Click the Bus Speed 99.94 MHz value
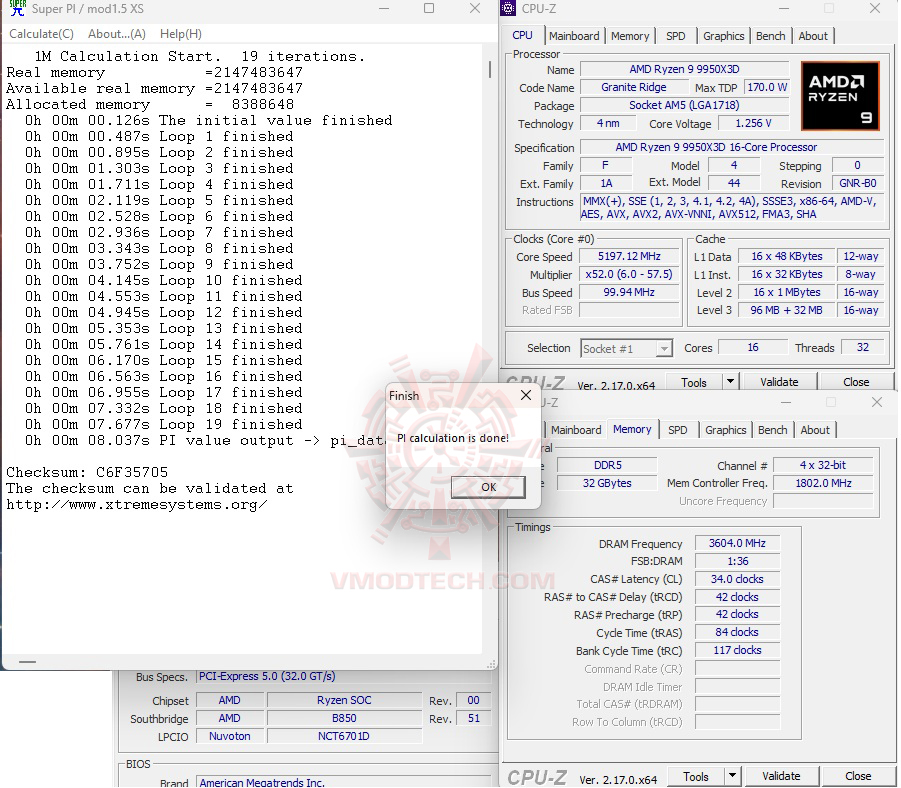 click(629, 292)
